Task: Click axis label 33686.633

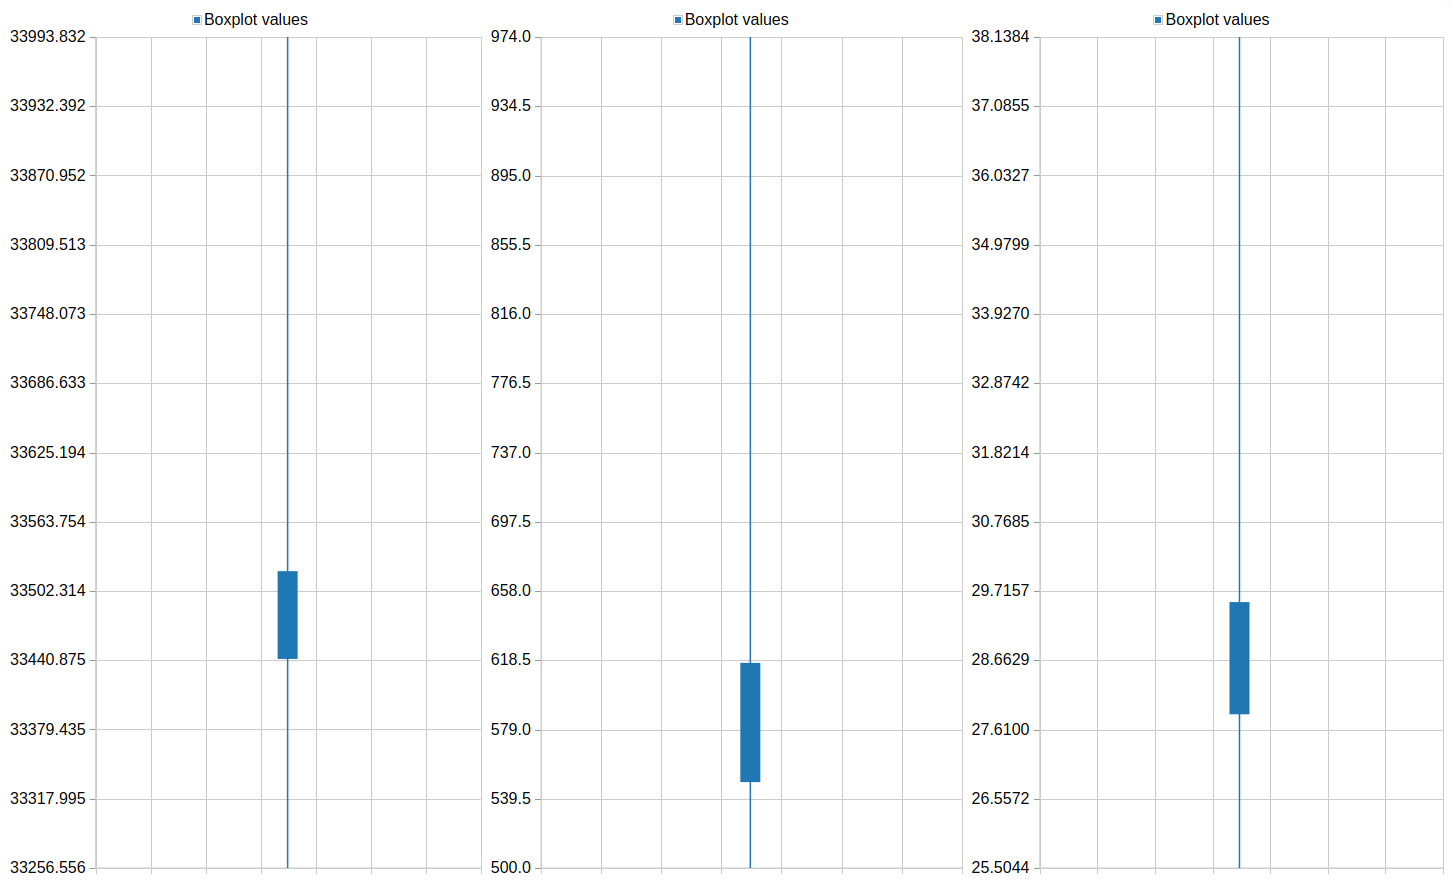Action: tap(48, 383)
